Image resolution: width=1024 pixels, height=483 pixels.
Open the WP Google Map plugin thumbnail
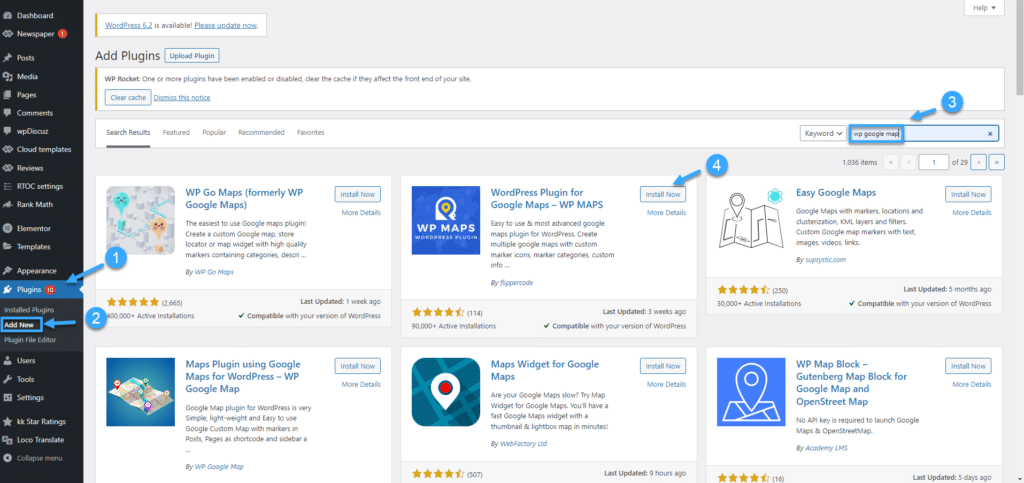140,392
